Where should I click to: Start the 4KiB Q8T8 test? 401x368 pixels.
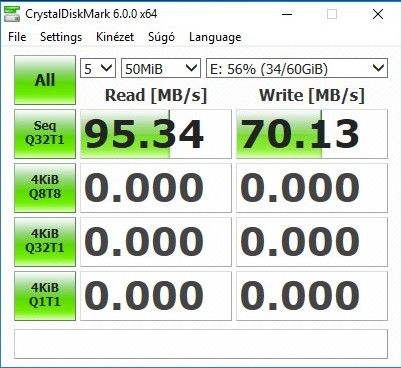coord(45,188)
